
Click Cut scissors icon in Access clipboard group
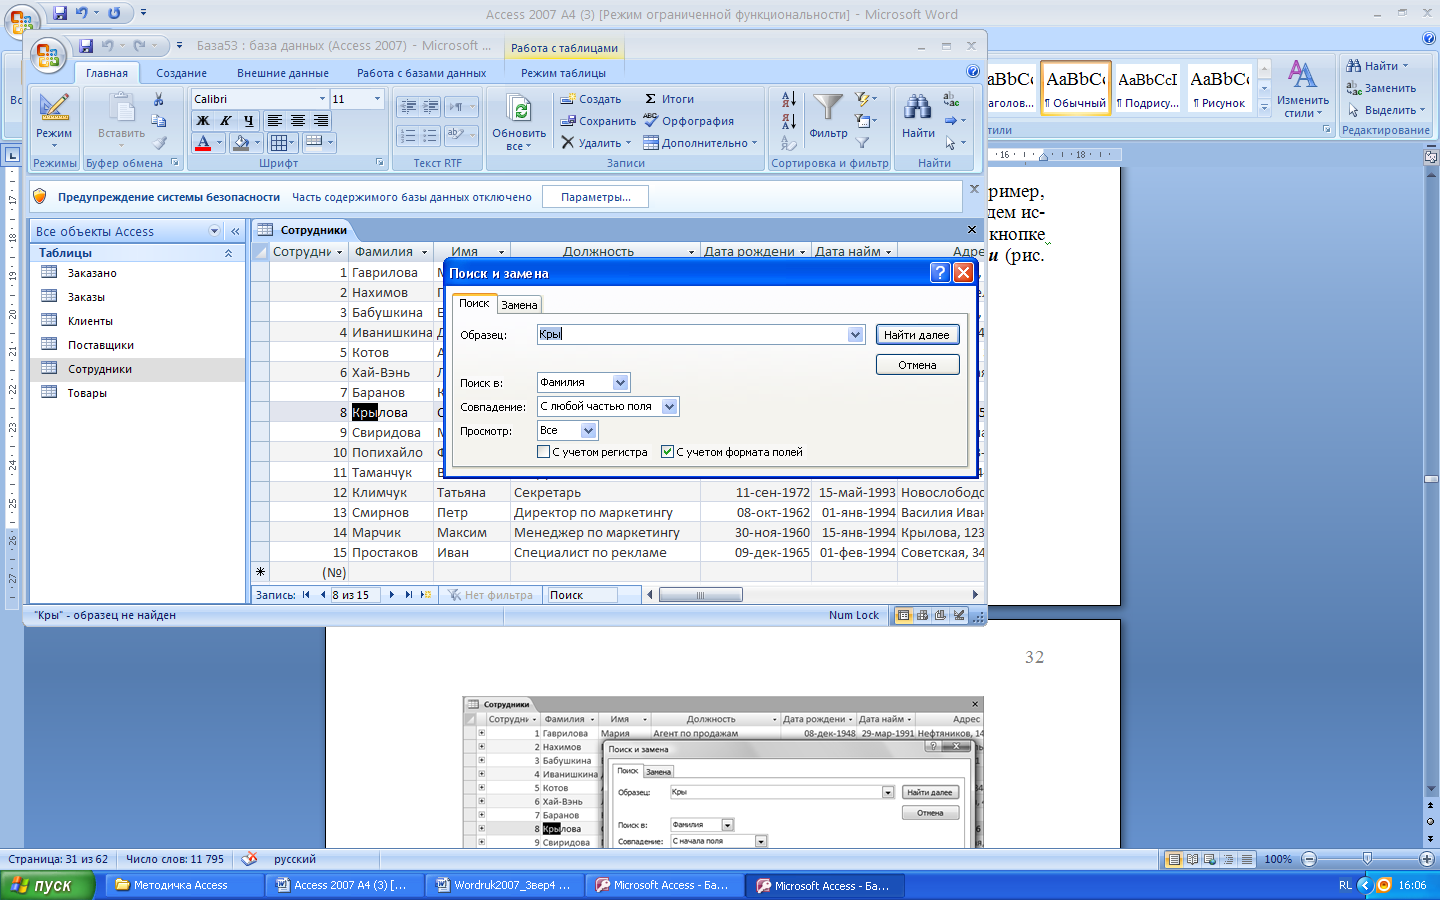158,100
